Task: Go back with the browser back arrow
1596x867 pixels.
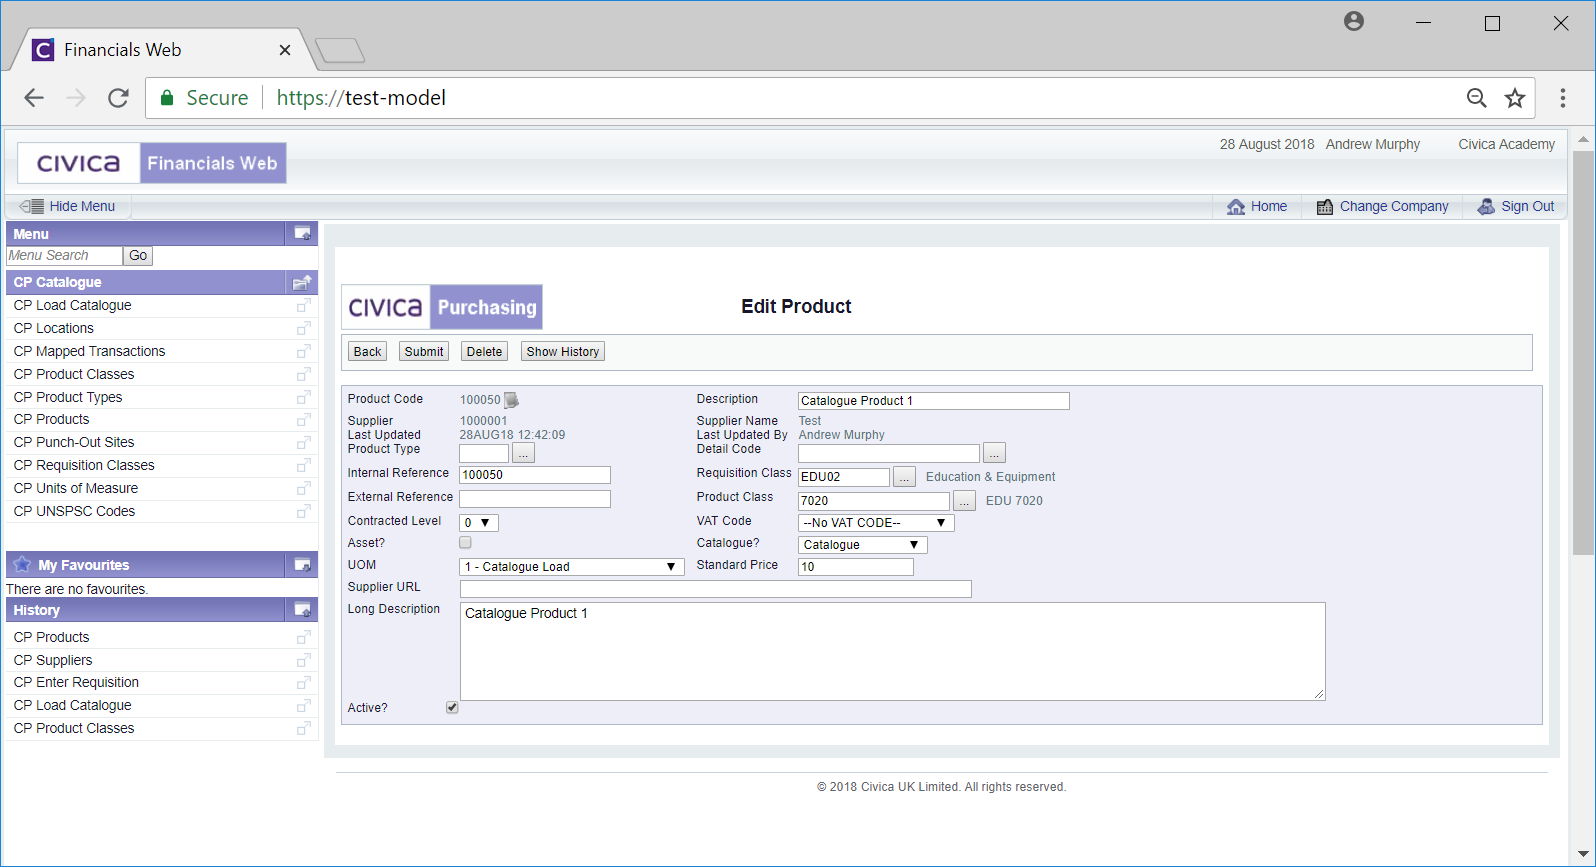Action: point(34,98)
